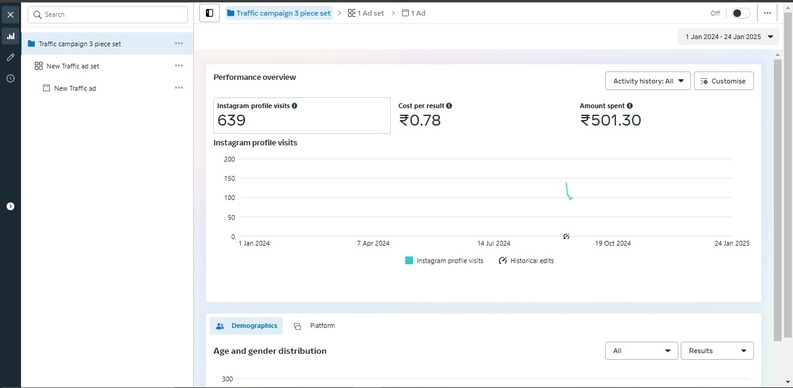Screen dimensions: 793x388
Task: Open more options for Traffic campaign 3 piece set
Action: pyautogui.click(x=179, y=44)
